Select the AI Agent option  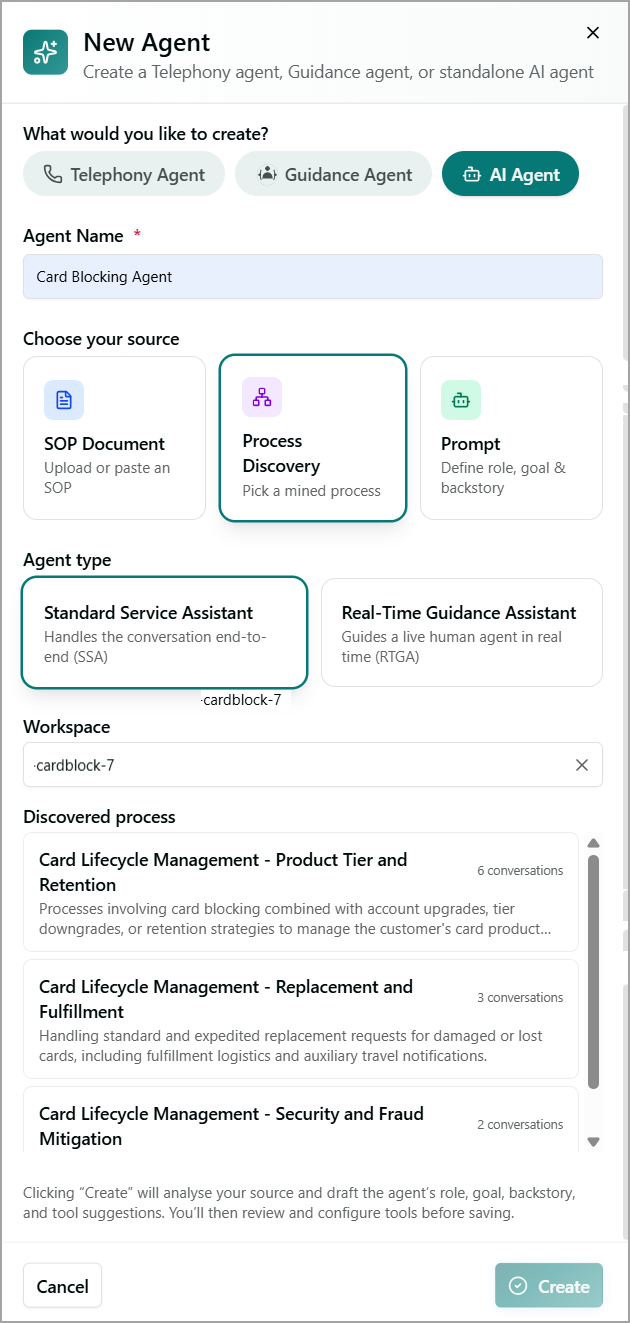pyautogui.click(x=510, y=174)
